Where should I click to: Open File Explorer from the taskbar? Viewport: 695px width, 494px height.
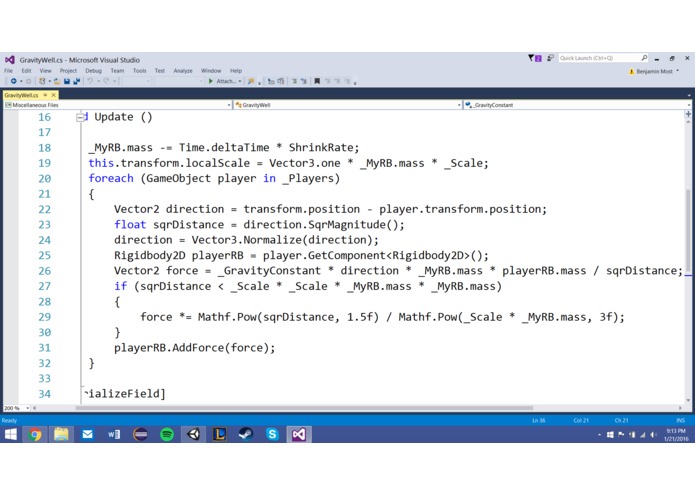tap(61, 435)
